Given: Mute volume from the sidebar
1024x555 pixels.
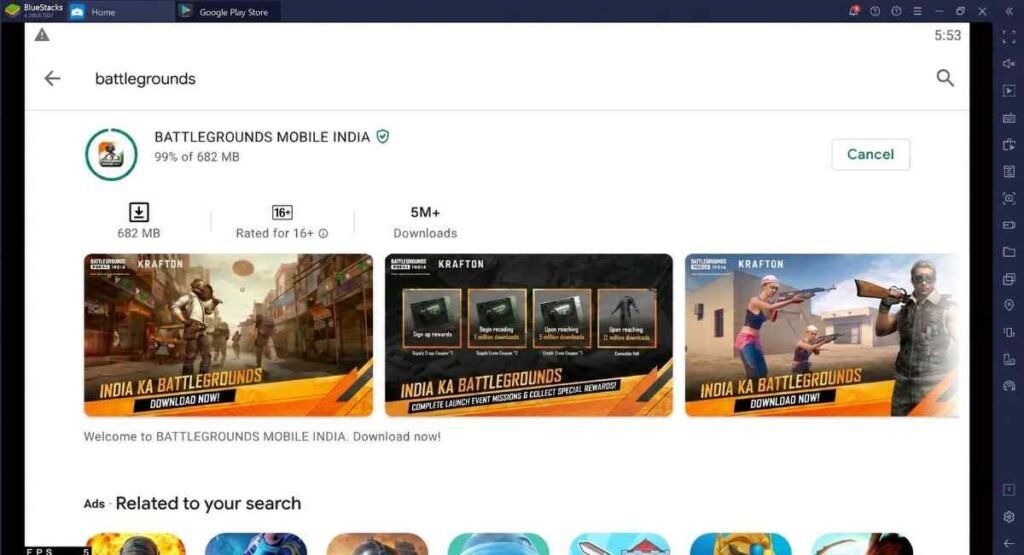Looking at the screenshot, I should point(1009,63).
